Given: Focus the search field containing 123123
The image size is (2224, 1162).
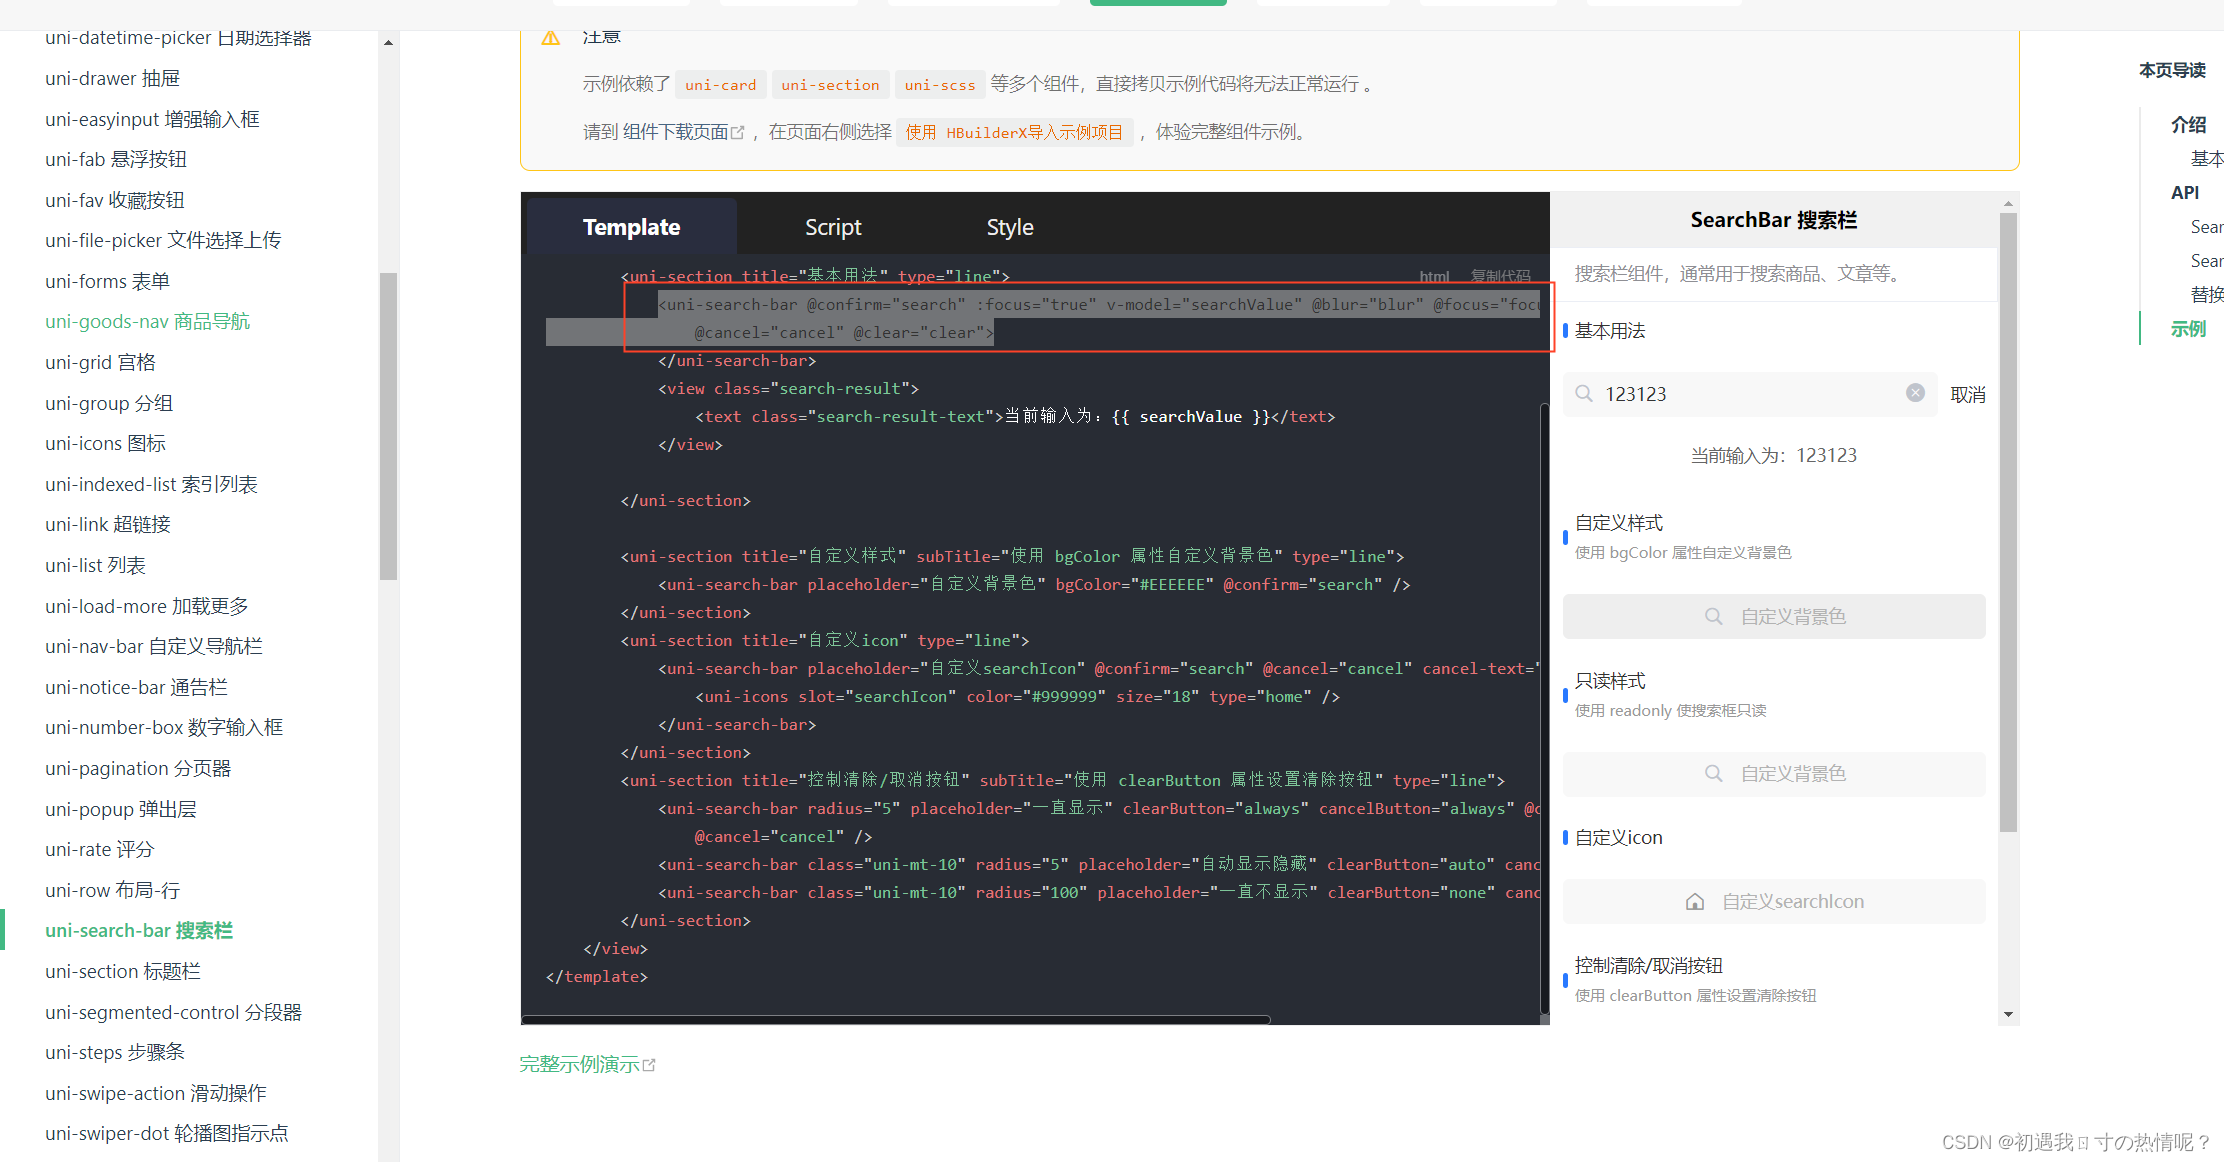Looking at the screenshot, I should click(x=1750, y=394).
